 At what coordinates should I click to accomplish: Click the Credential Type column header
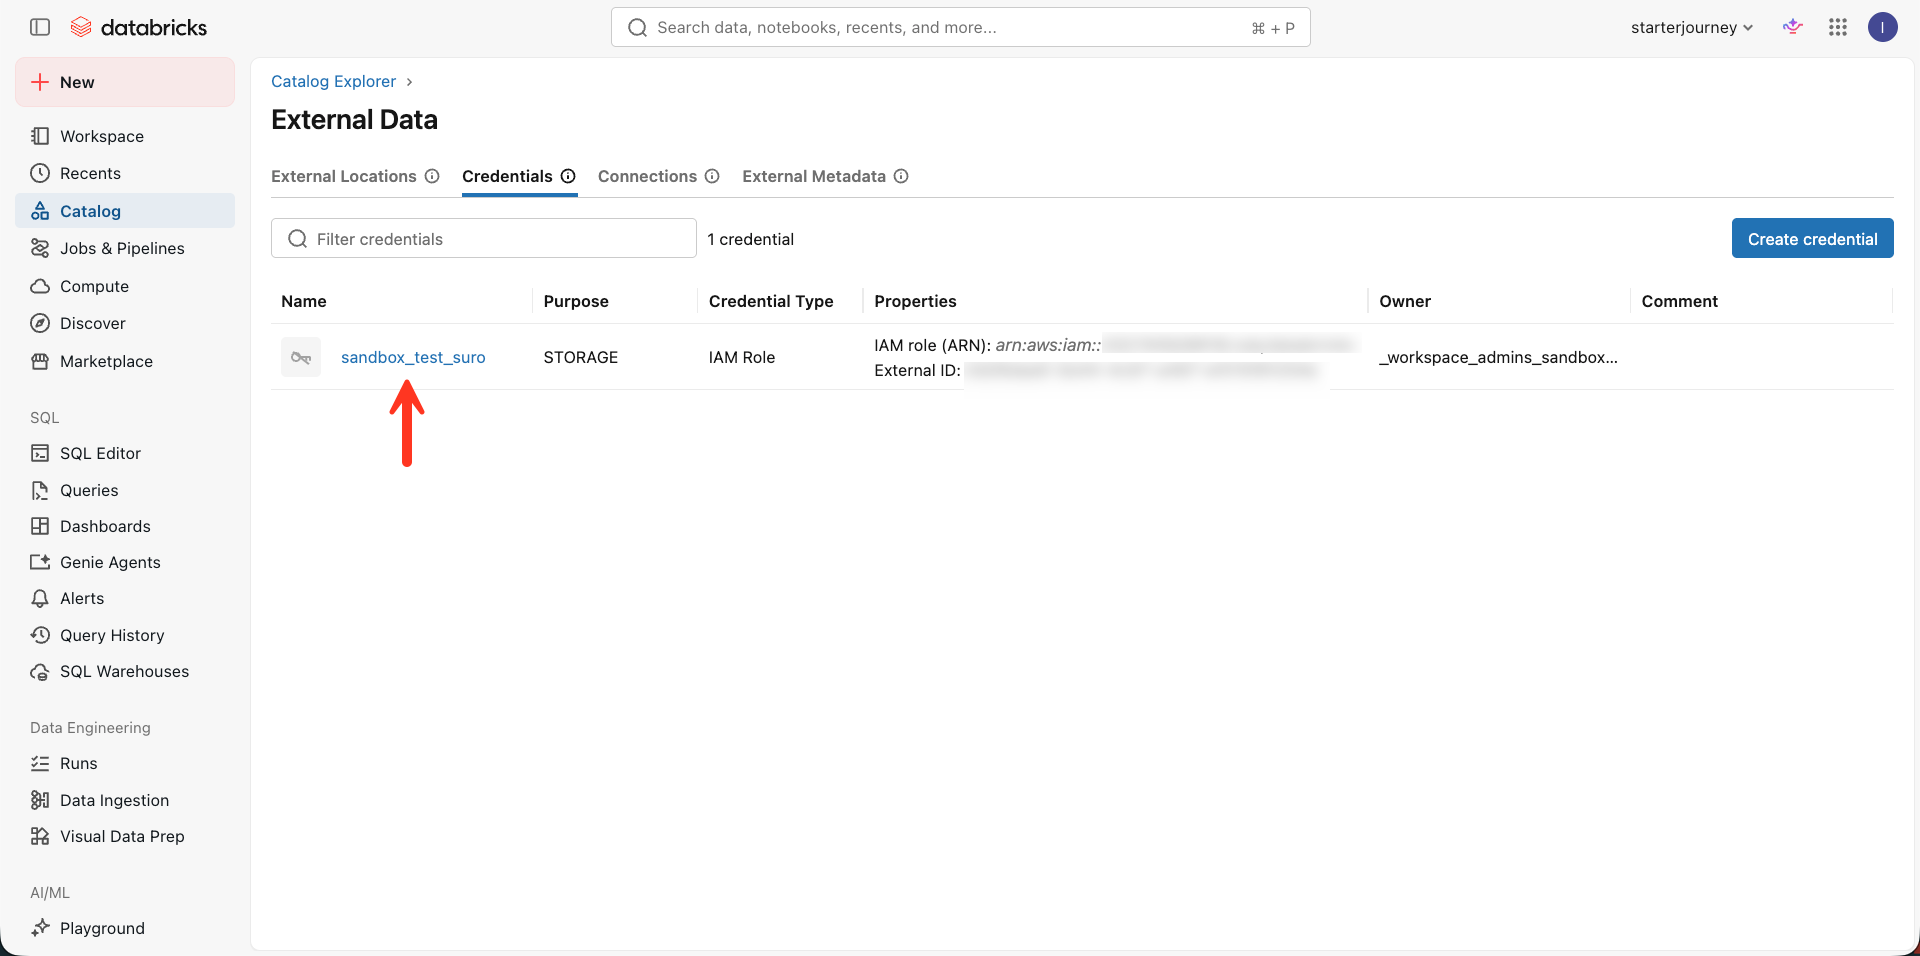pyautogui.click(x=771, y=301)
